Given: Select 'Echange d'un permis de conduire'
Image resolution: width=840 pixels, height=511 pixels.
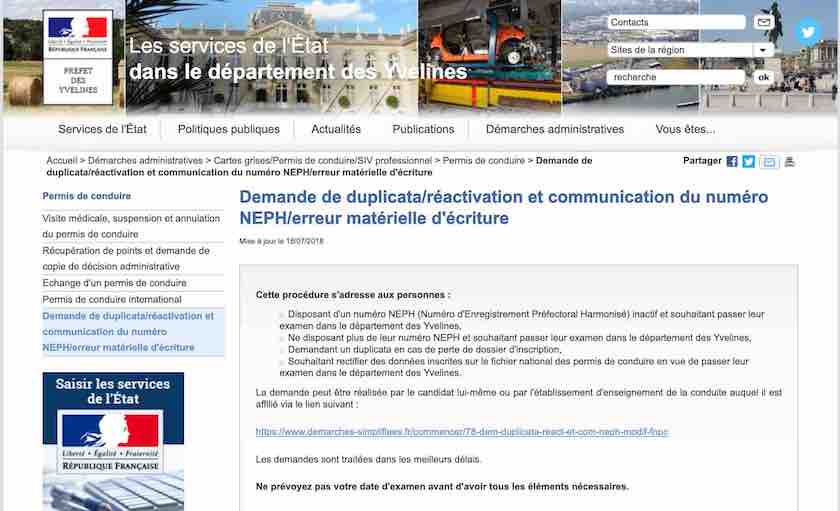Looking at the screenshot, I should click(114, 283).
